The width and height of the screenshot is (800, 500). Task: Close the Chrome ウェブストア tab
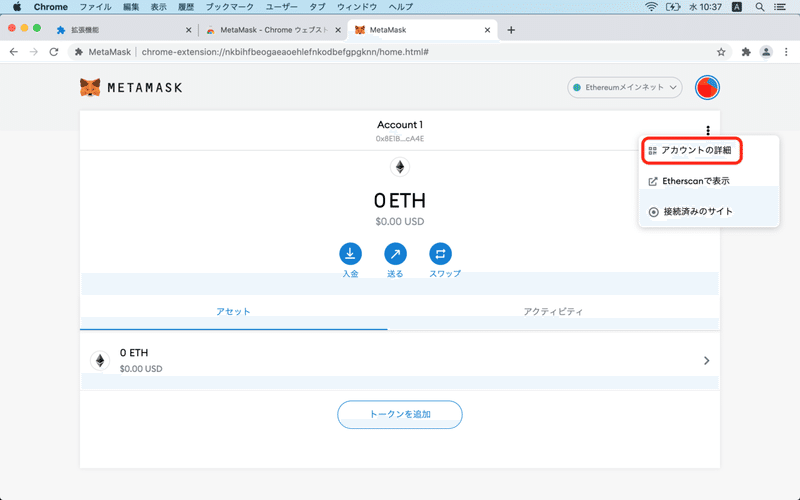(338, 30)
